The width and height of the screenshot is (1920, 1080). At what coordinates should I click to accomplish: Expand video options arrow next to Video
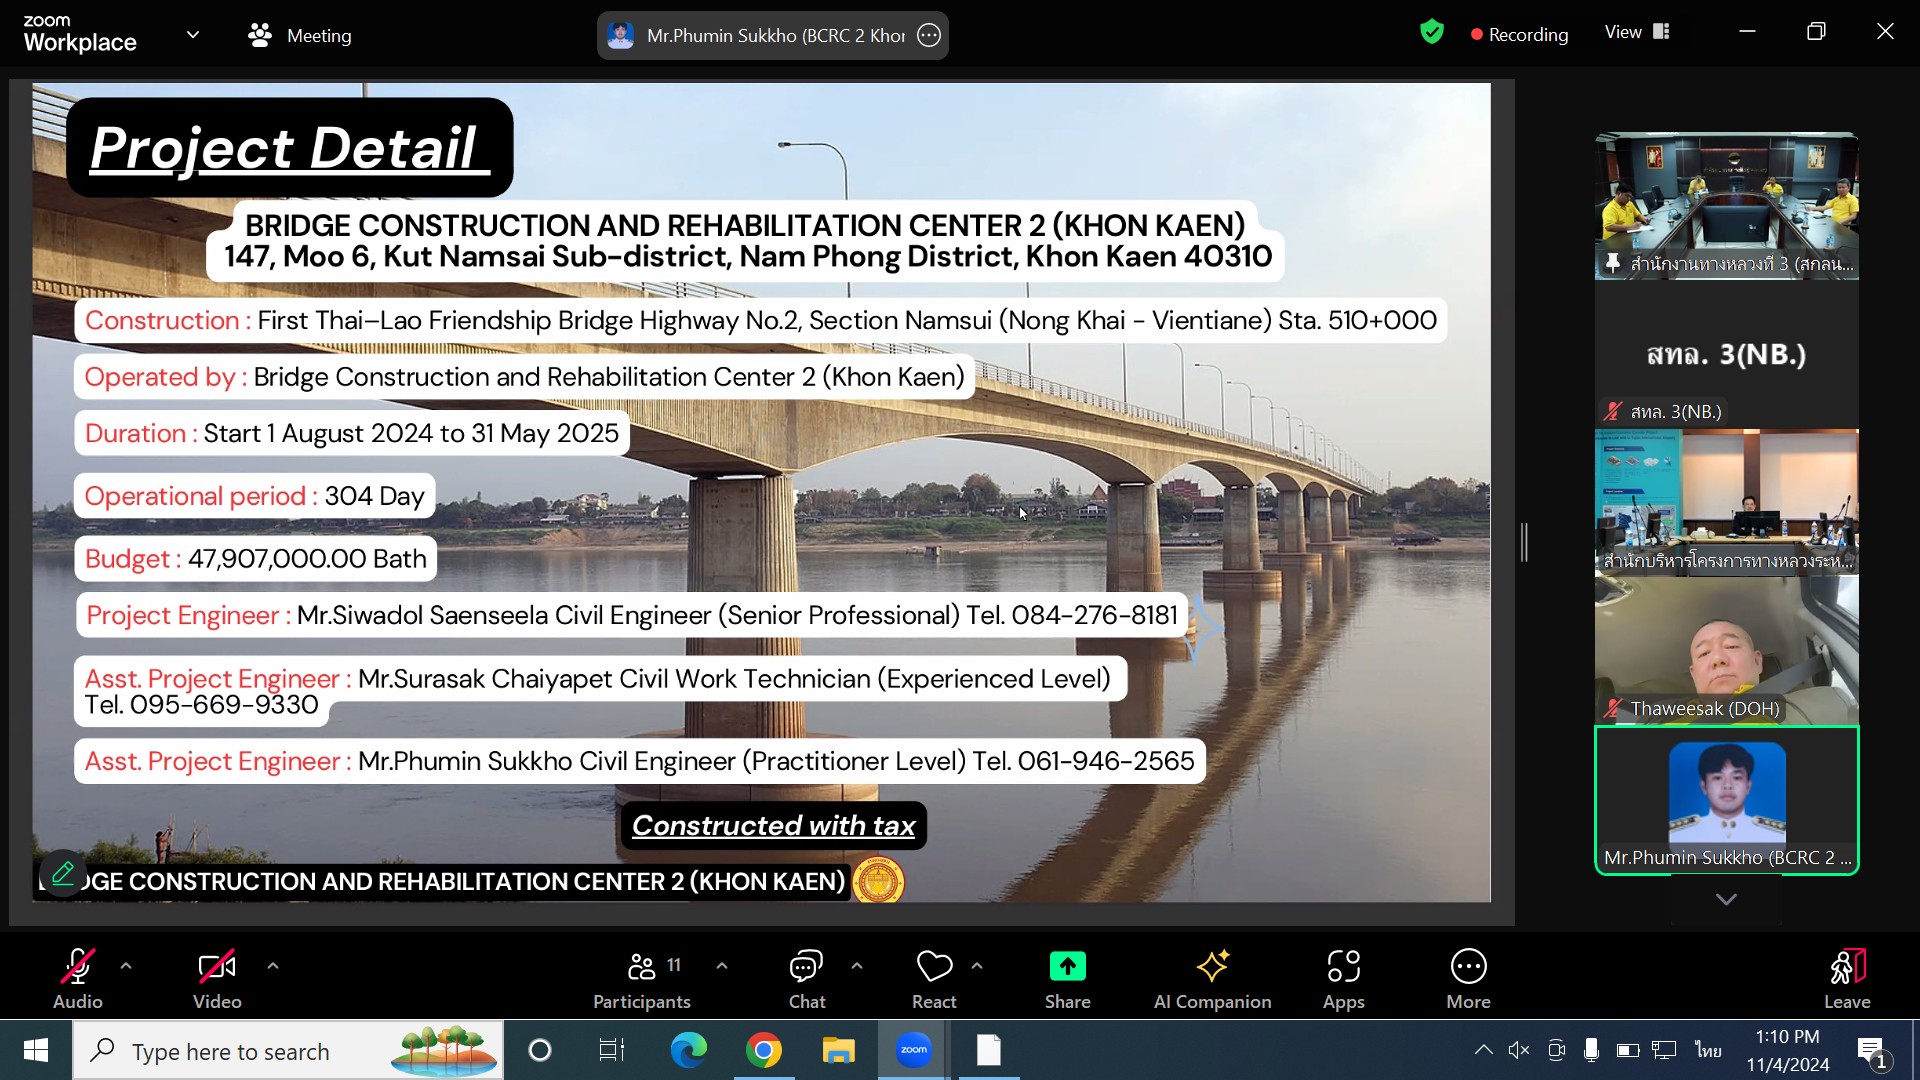pos(273,966)
